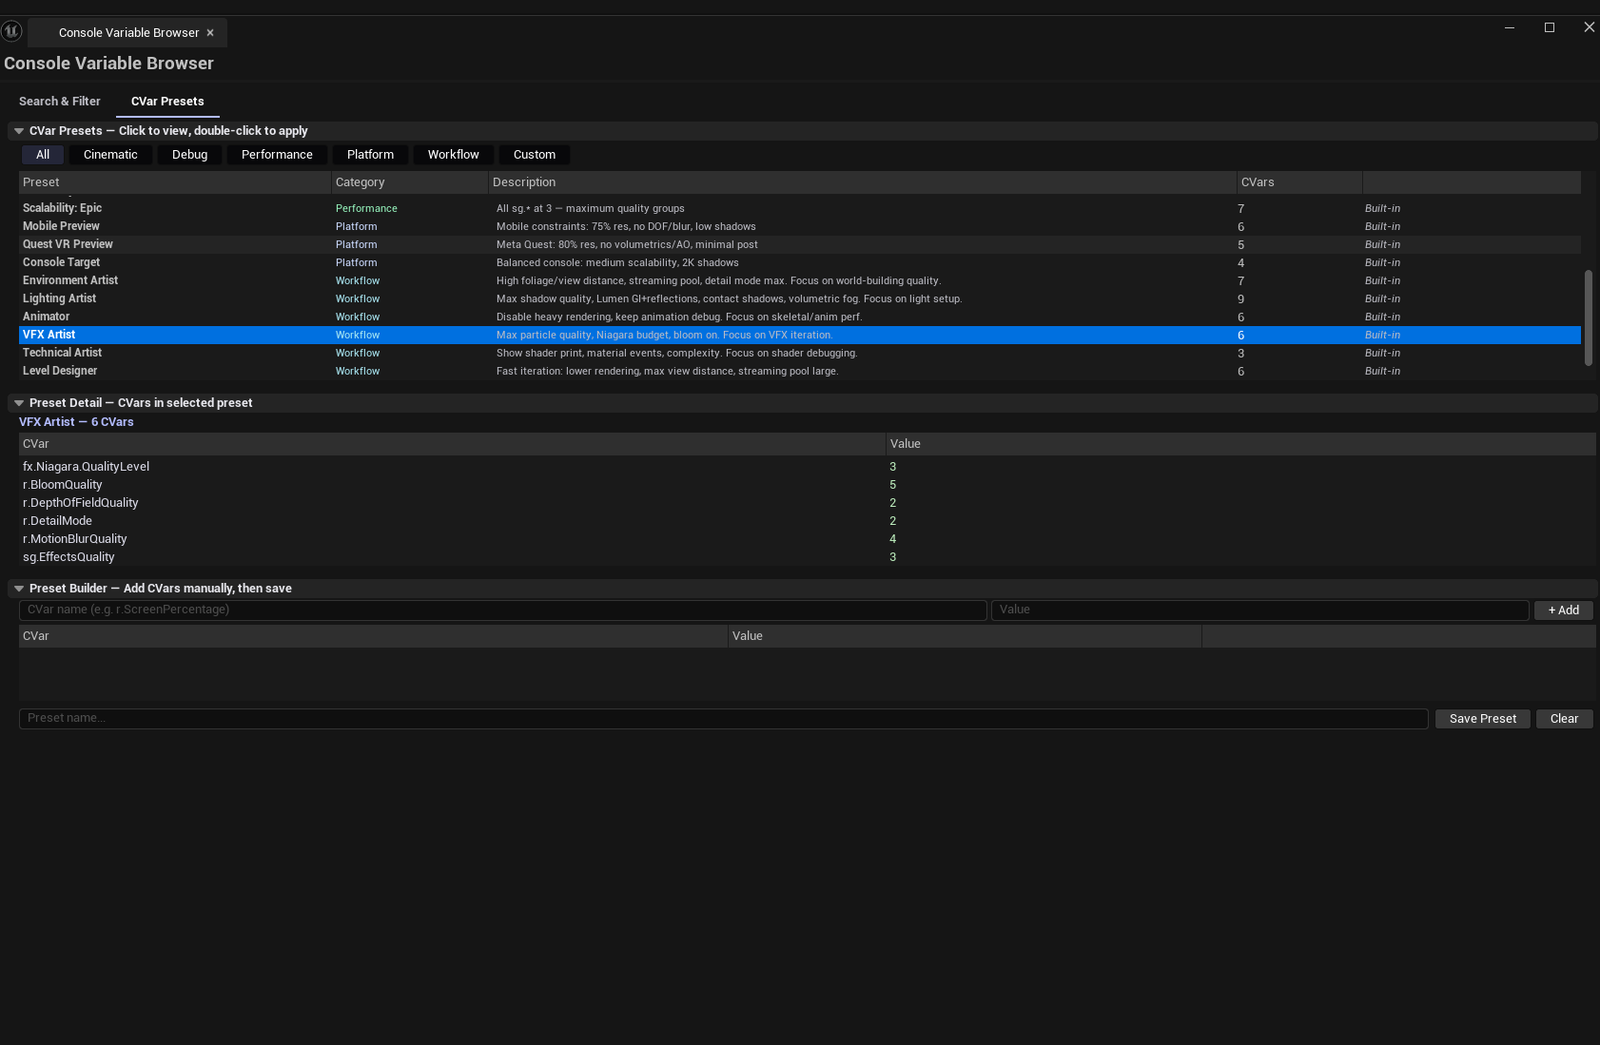
Task: Select the All category filter
Action: tap(43, 155)
